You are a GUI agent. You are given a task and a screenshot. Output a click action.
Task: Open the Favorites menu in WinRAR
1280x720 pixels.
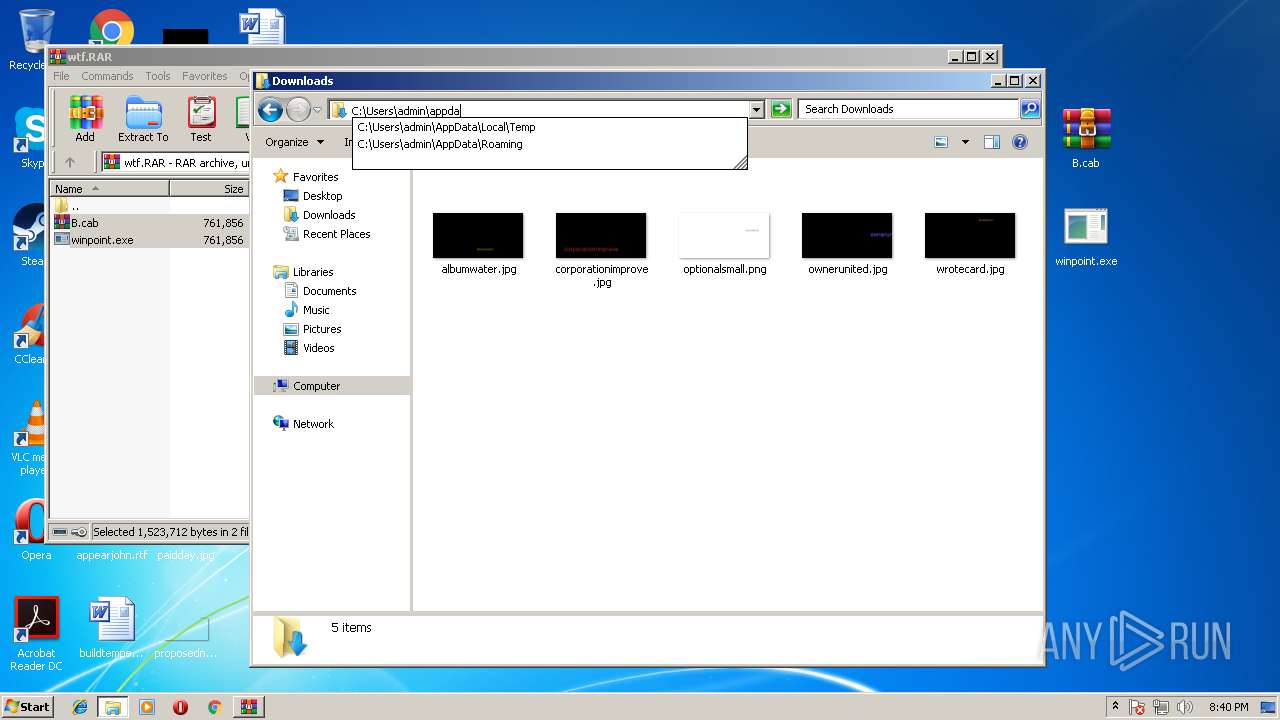[x=205, y=76]
